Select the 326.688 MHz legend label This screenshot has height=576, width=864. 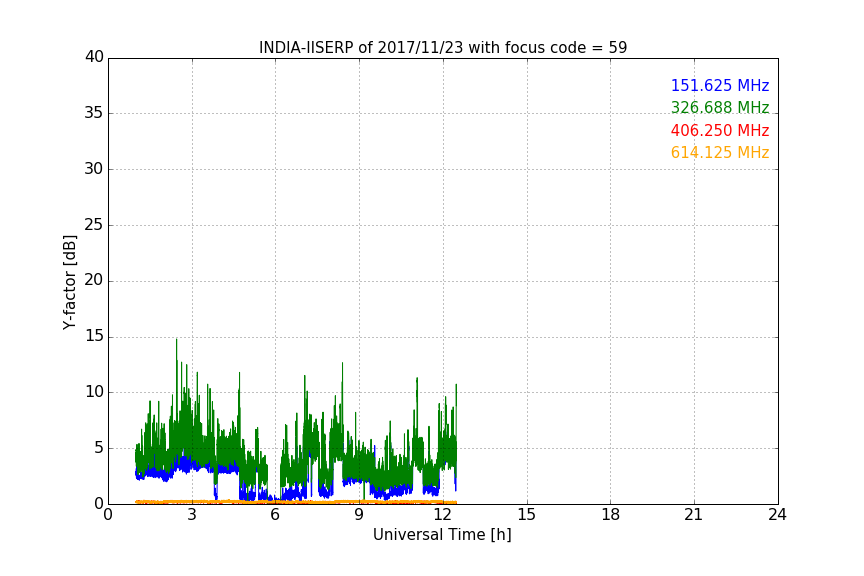coord(720,107)
